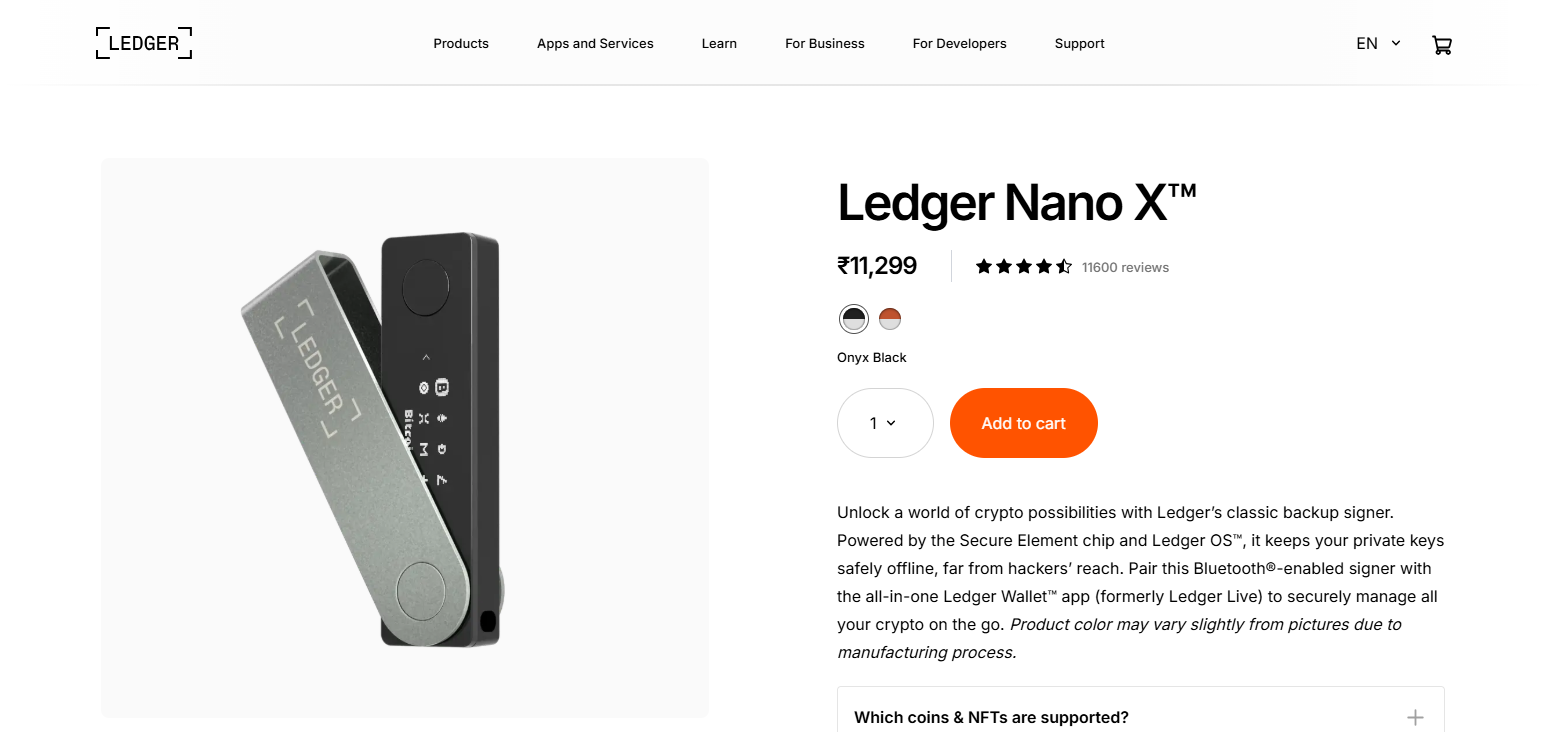Open the Learn menu
1546x732 pixels.
719,43
